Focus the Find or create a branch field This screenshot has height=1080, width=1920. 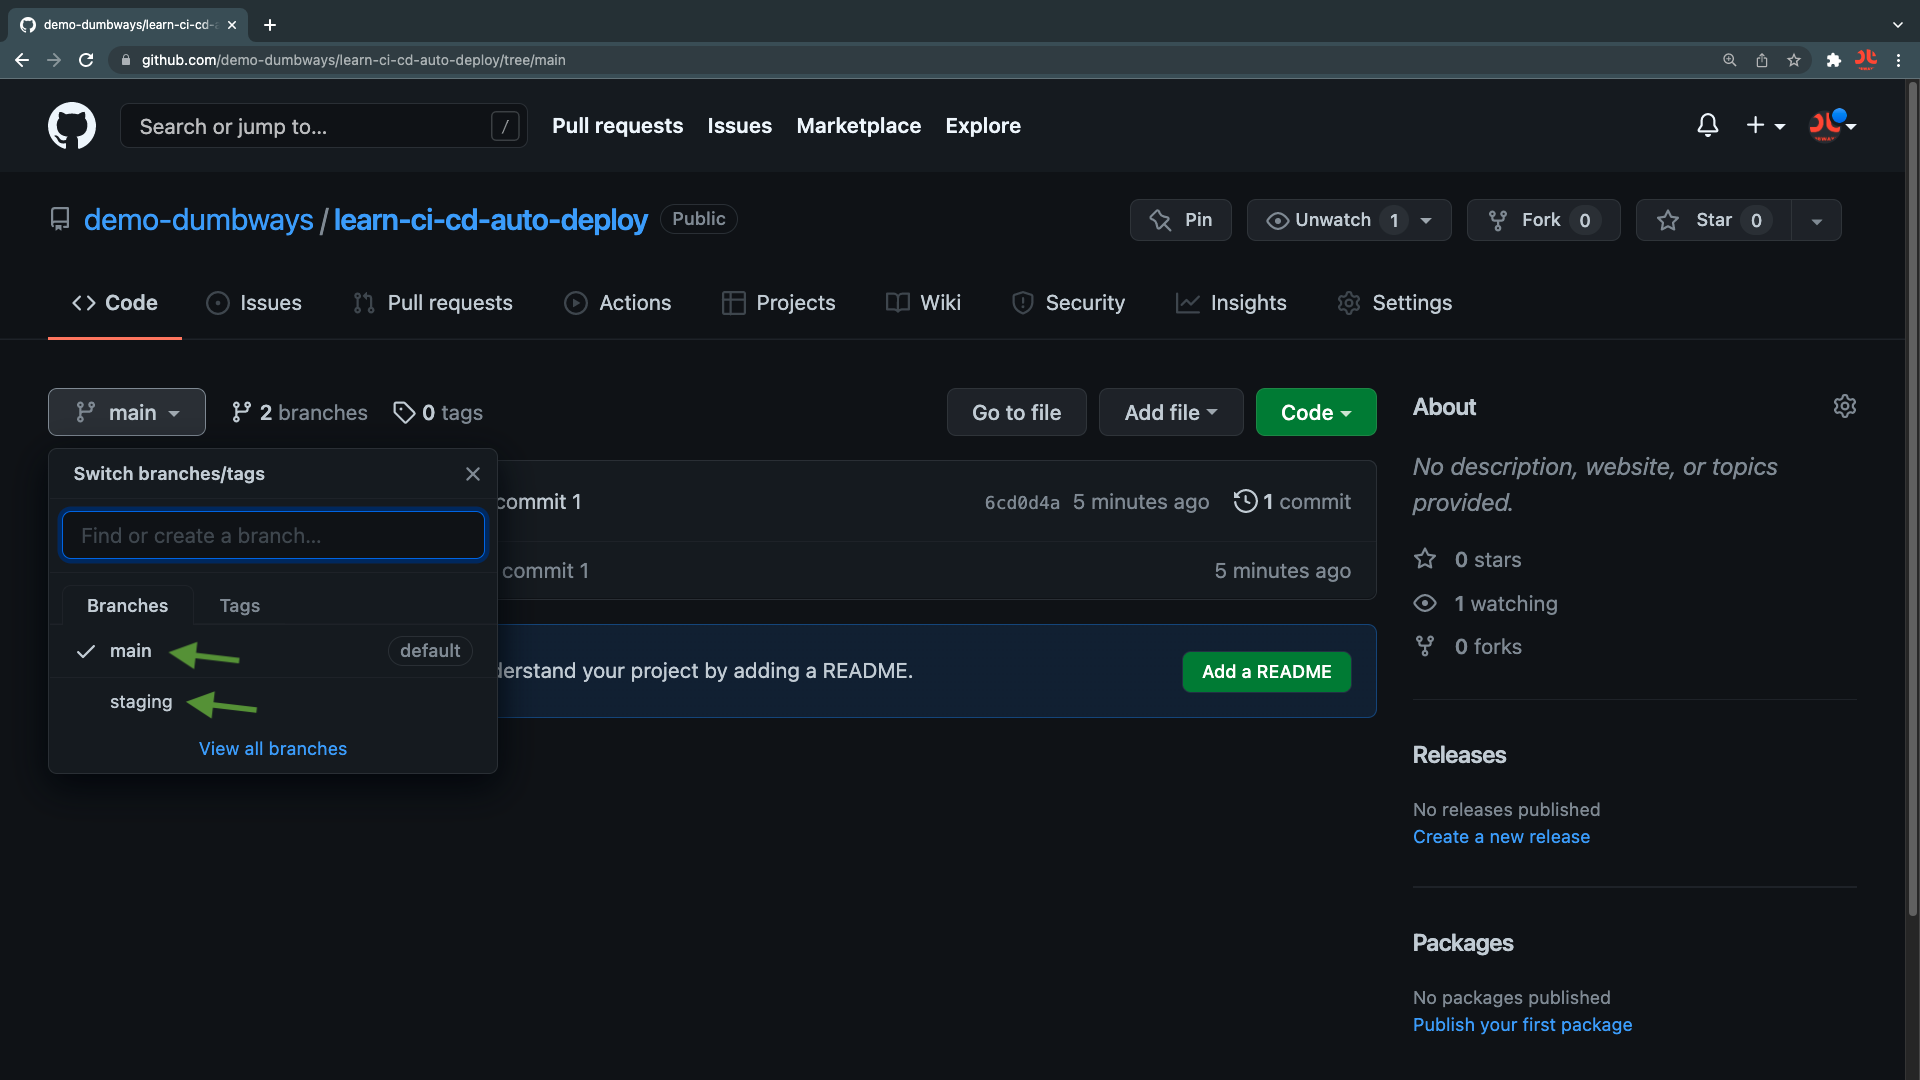pos(273,536)
